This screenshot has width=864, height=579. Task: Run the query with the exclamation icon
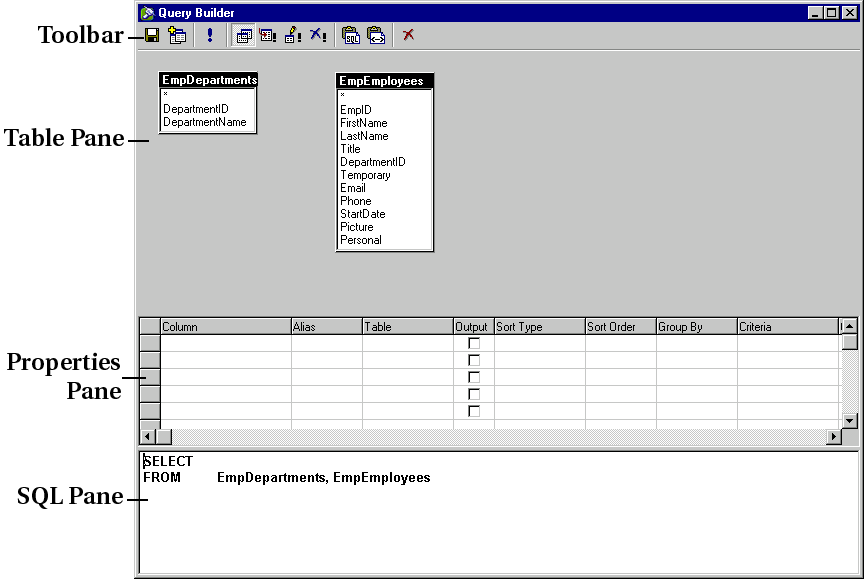[x=210, y=35]
